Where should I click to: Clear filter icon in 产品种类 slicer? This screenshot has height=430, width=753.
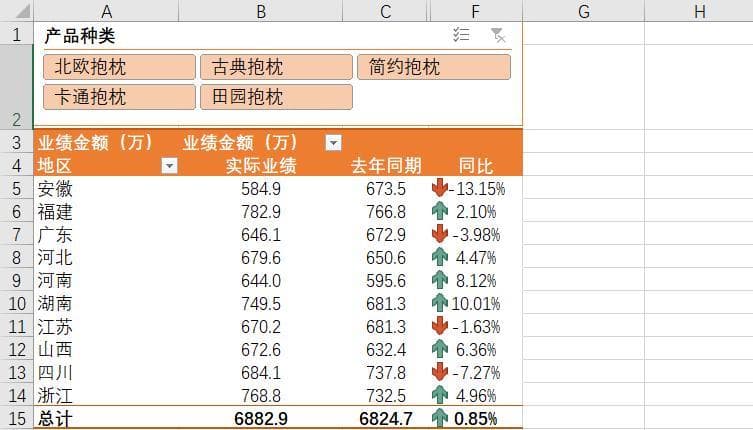coord(498,35)
